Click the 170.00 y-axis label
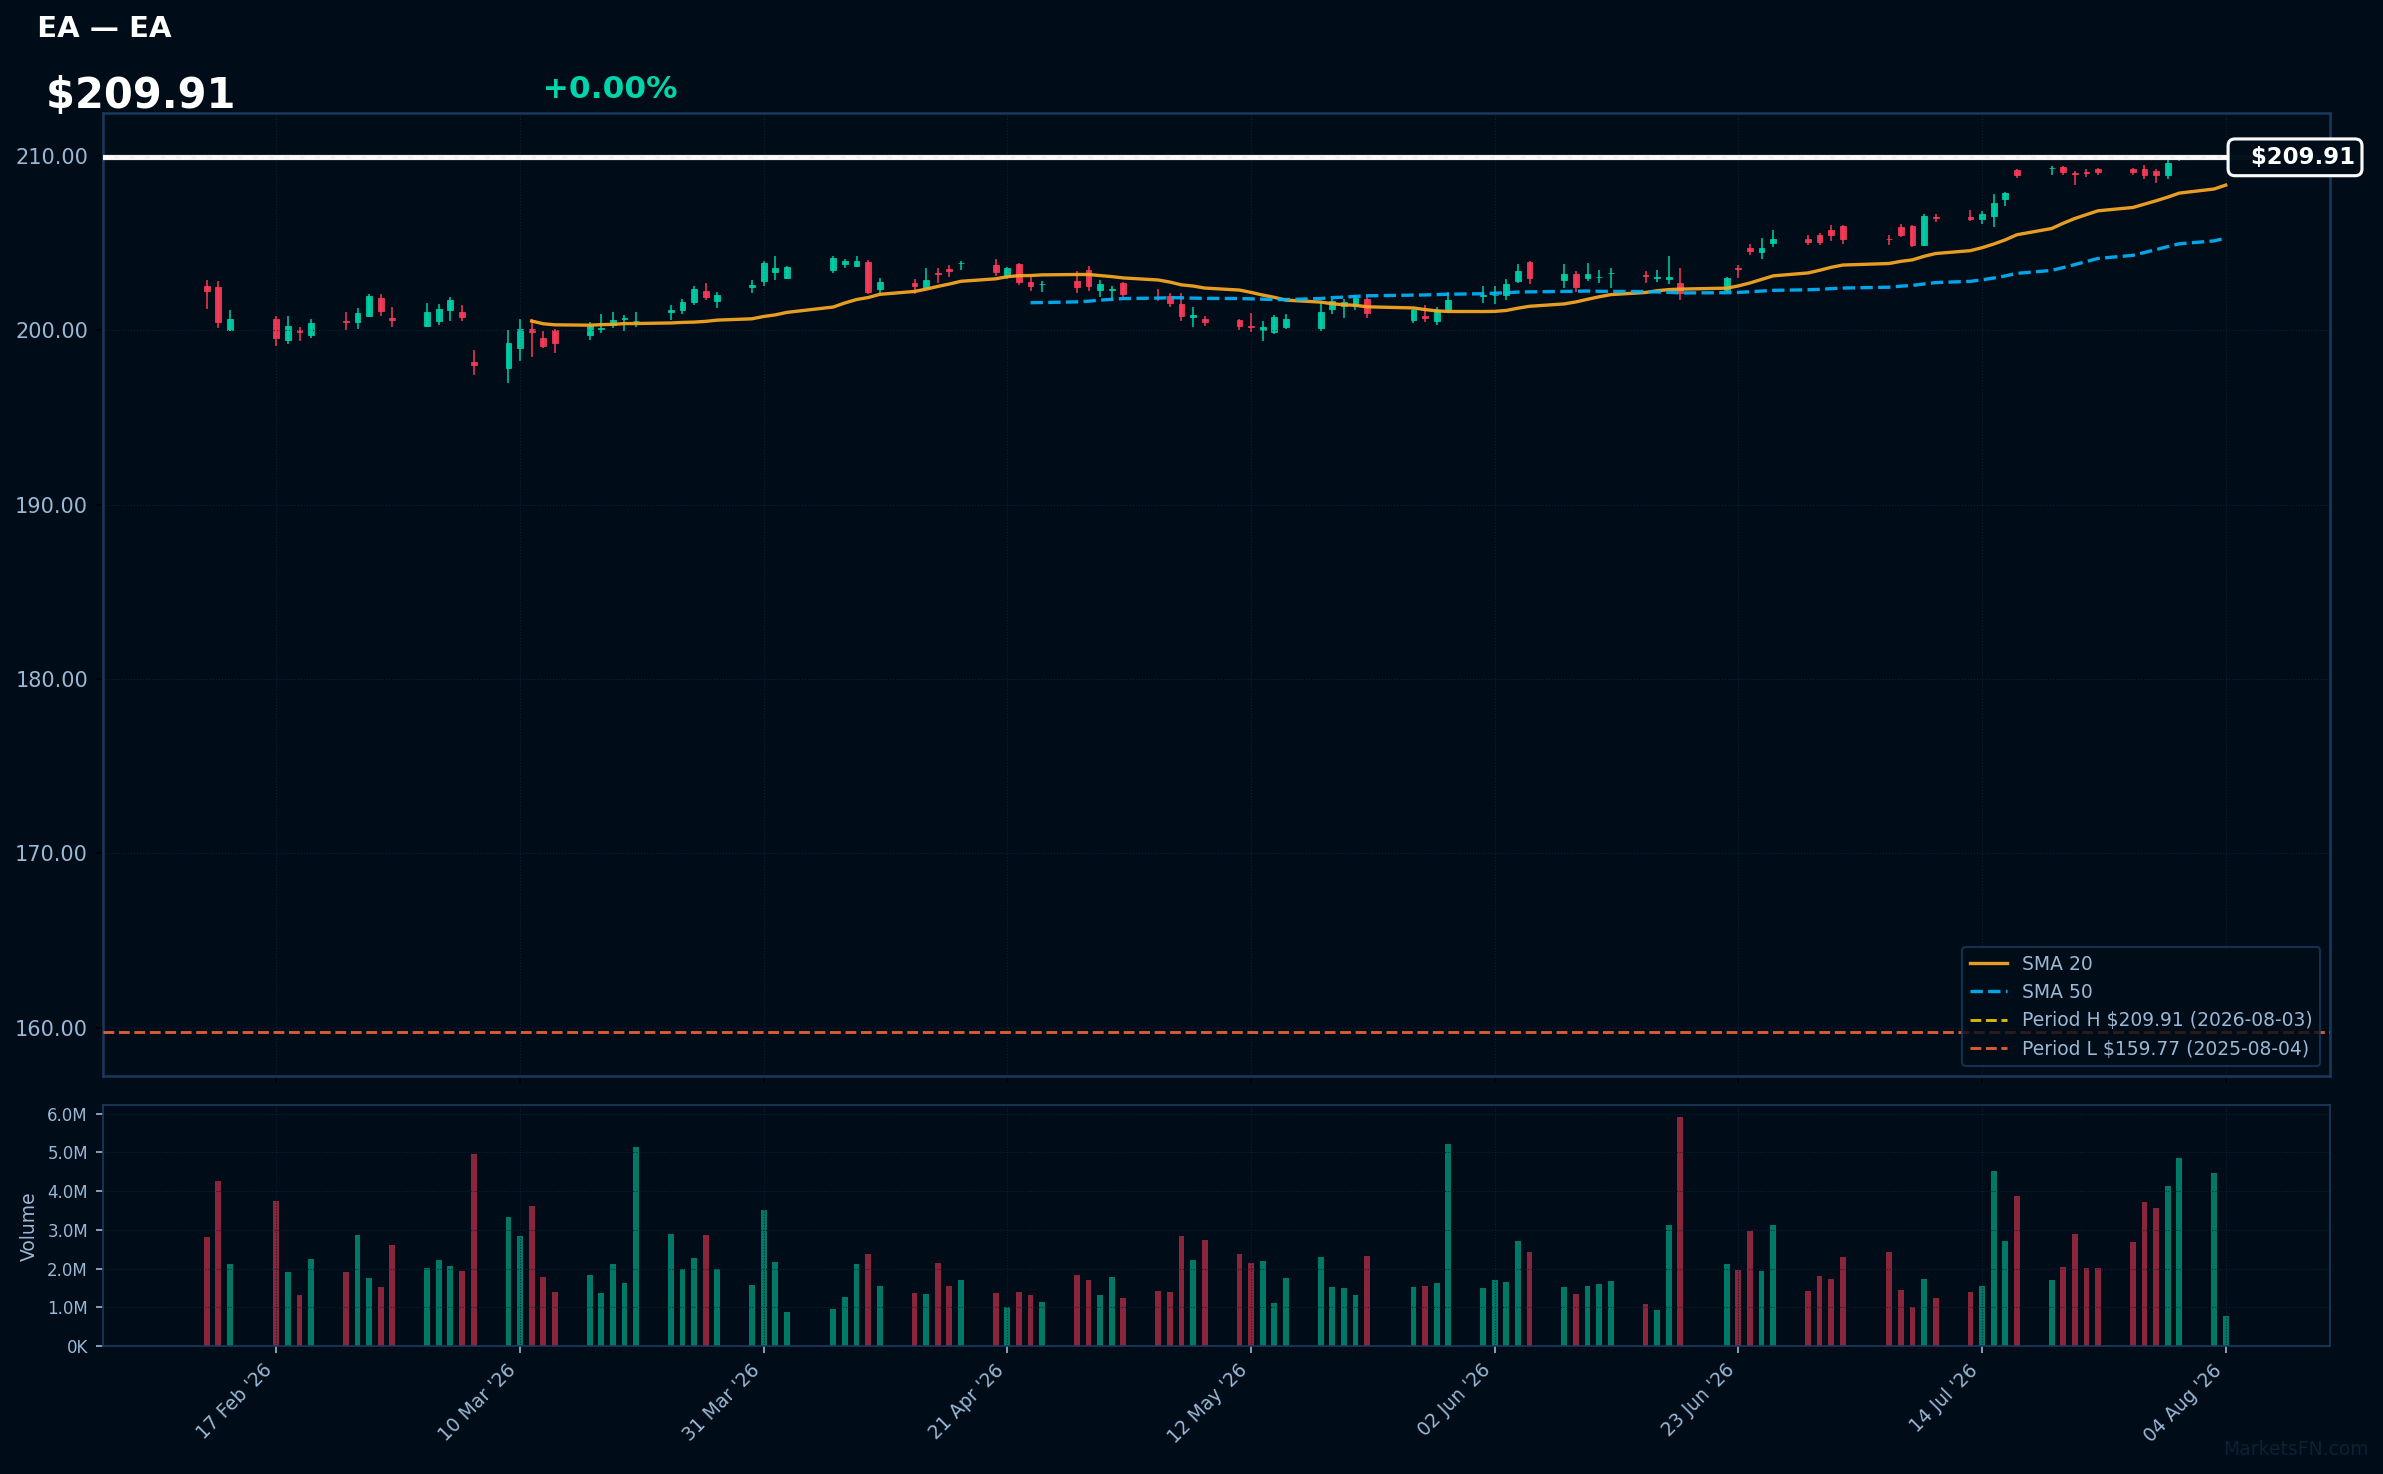2383x1474 pixels. tap(52, 854)
